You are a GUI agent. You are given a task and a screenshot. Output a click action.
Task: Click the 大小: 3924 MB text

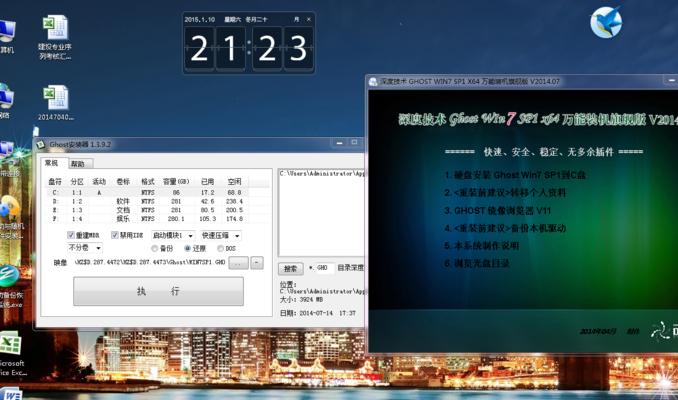click(301, 299)
